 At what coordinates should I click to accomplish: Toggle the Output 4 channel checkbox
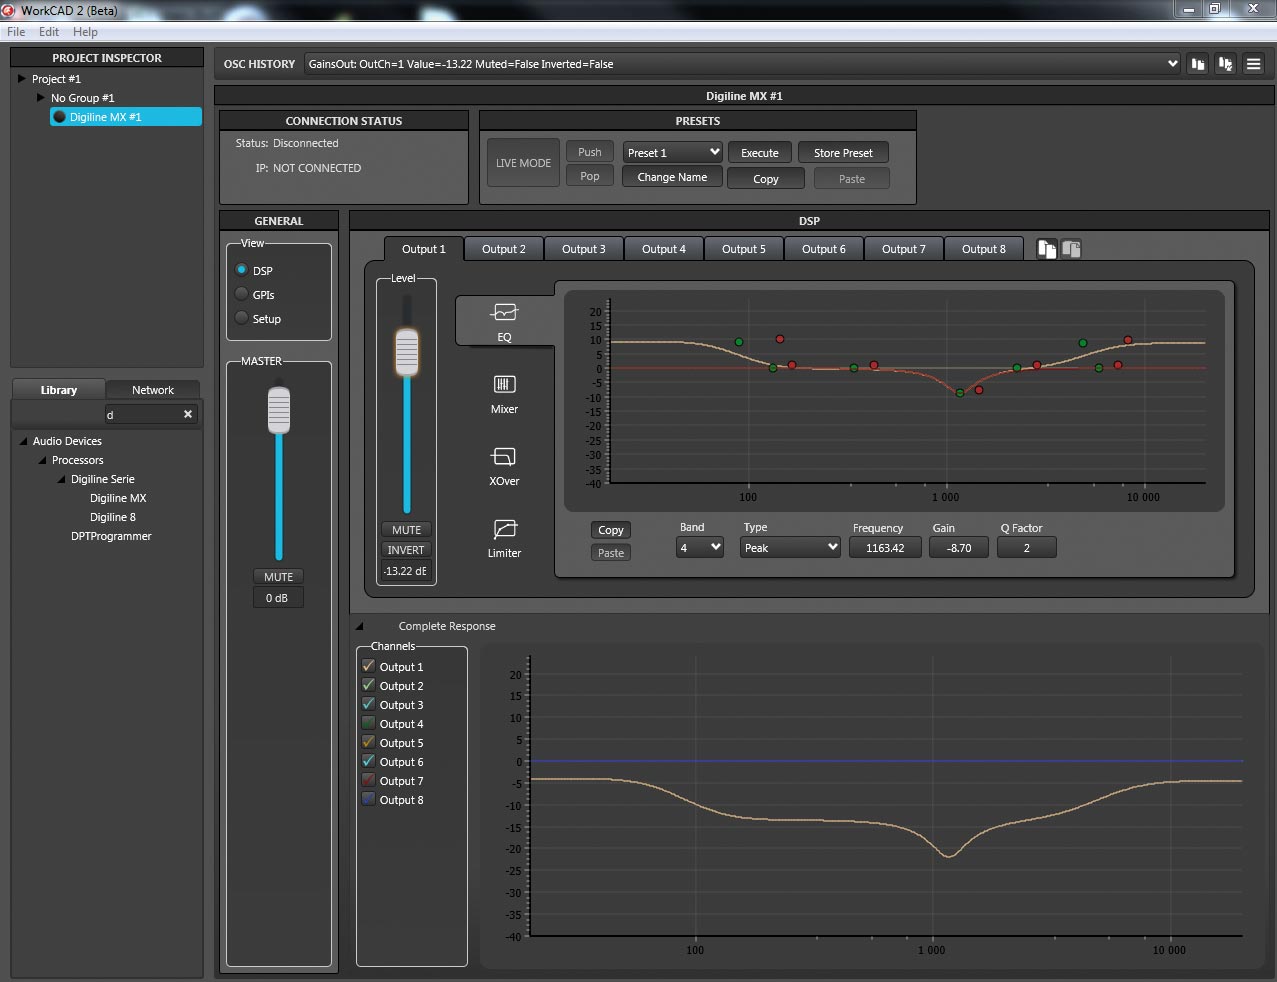368,723
